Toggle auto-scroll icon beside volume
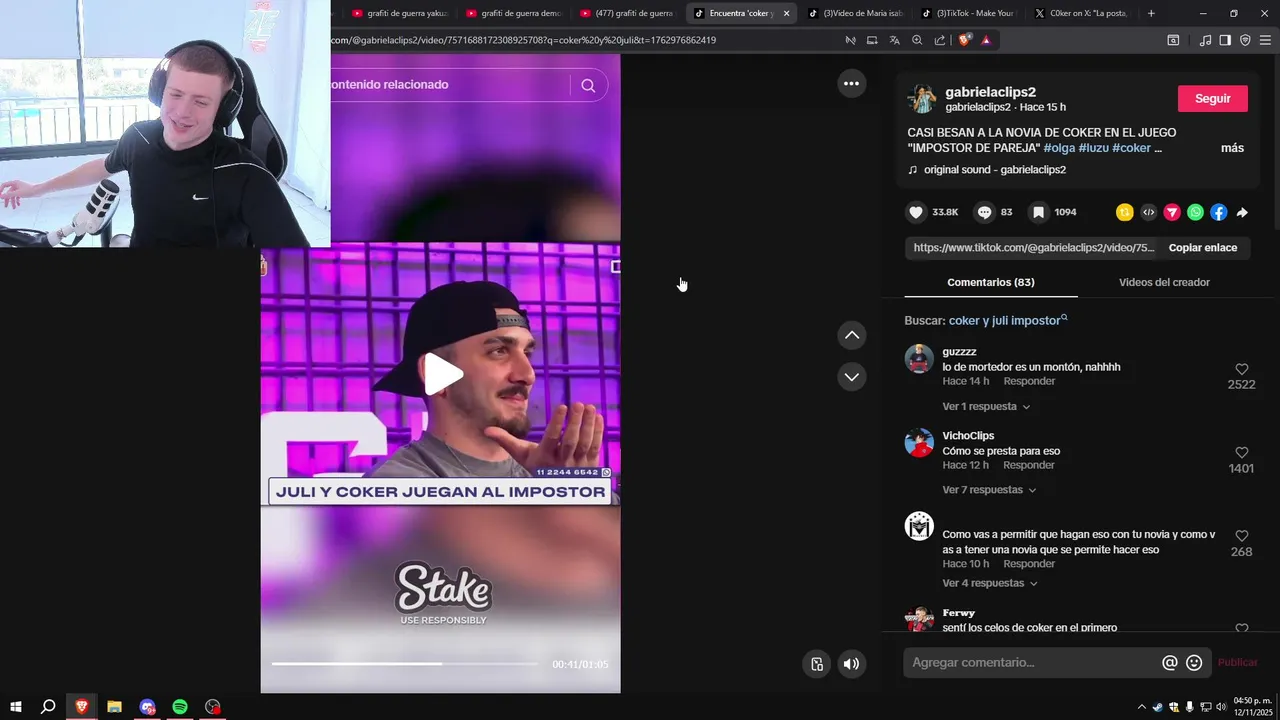Screen dimensions: 1280x720 [x=817, y=664]
